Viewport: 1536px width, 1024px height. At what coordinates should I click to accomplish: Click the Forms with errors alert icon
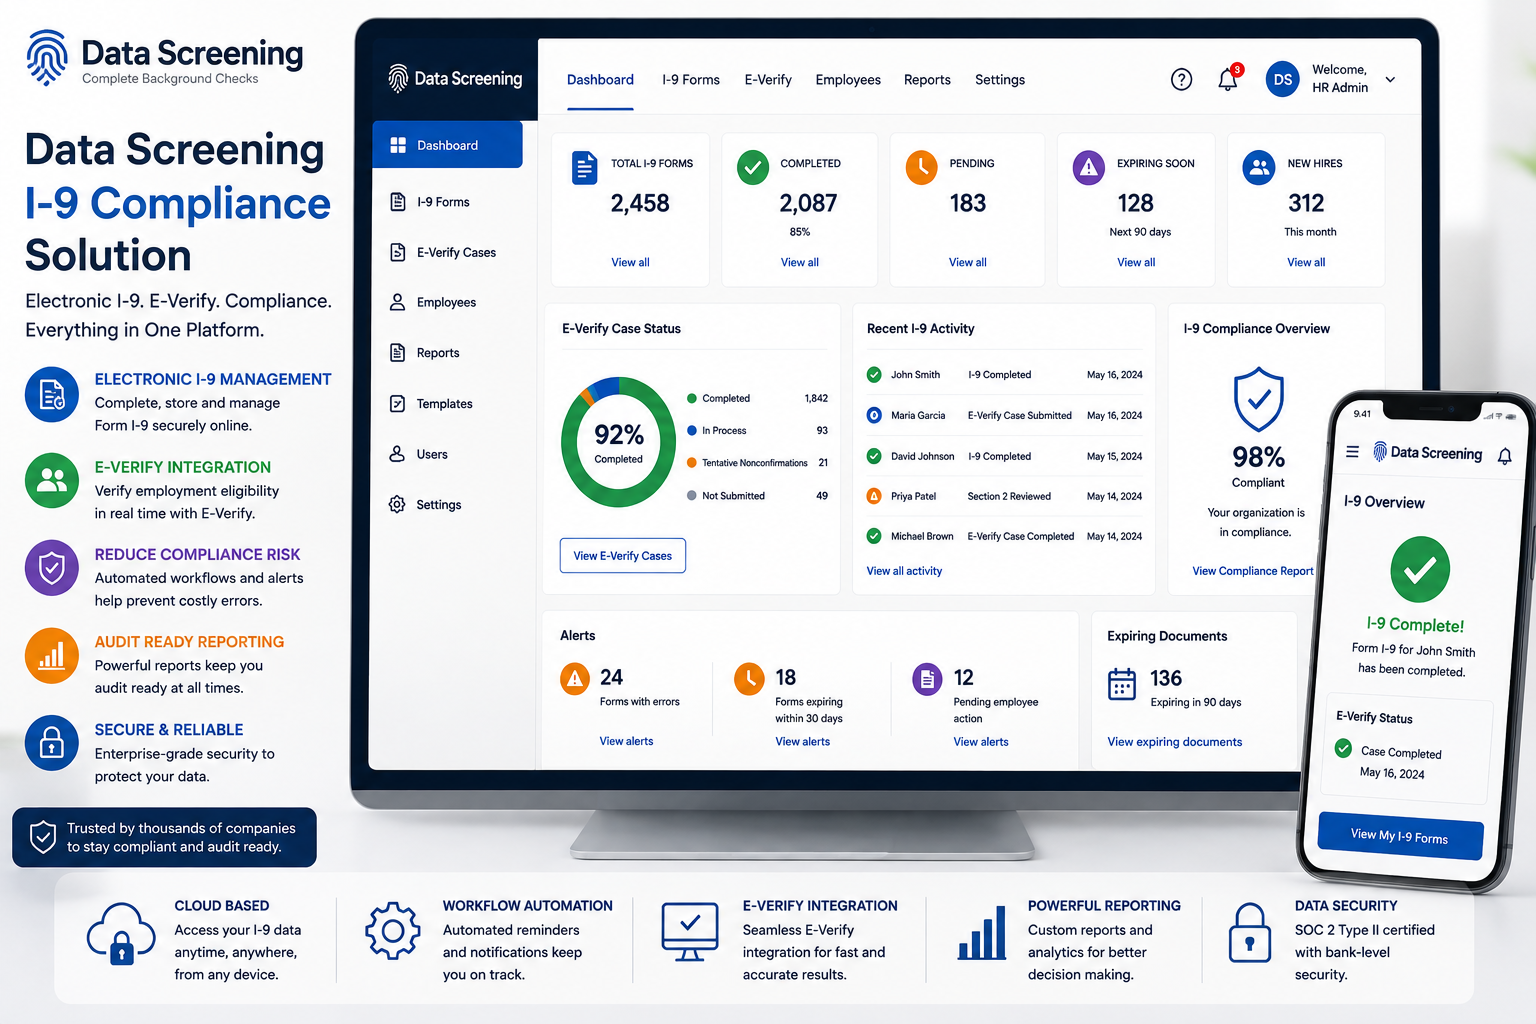pos(575,679)
